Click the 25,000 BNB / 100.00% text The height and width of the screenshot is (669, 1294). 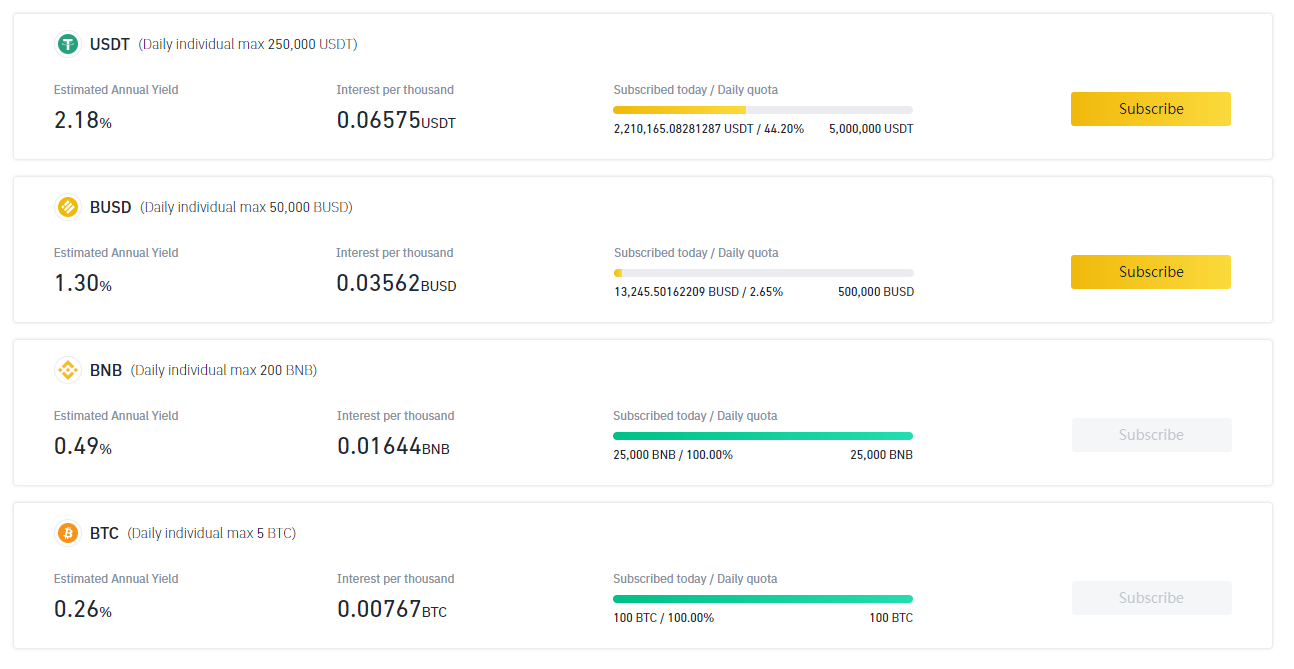[673, 455]
